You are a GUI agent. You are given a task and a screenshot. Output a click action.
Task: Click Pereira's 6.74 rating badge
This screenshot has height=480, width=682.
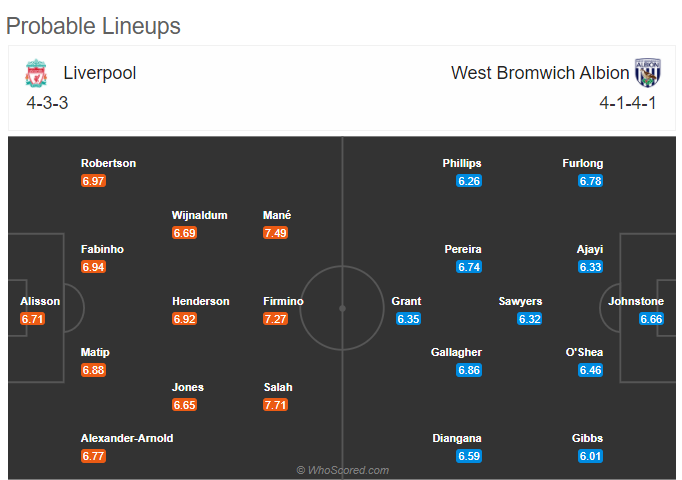tap(469, 267)
